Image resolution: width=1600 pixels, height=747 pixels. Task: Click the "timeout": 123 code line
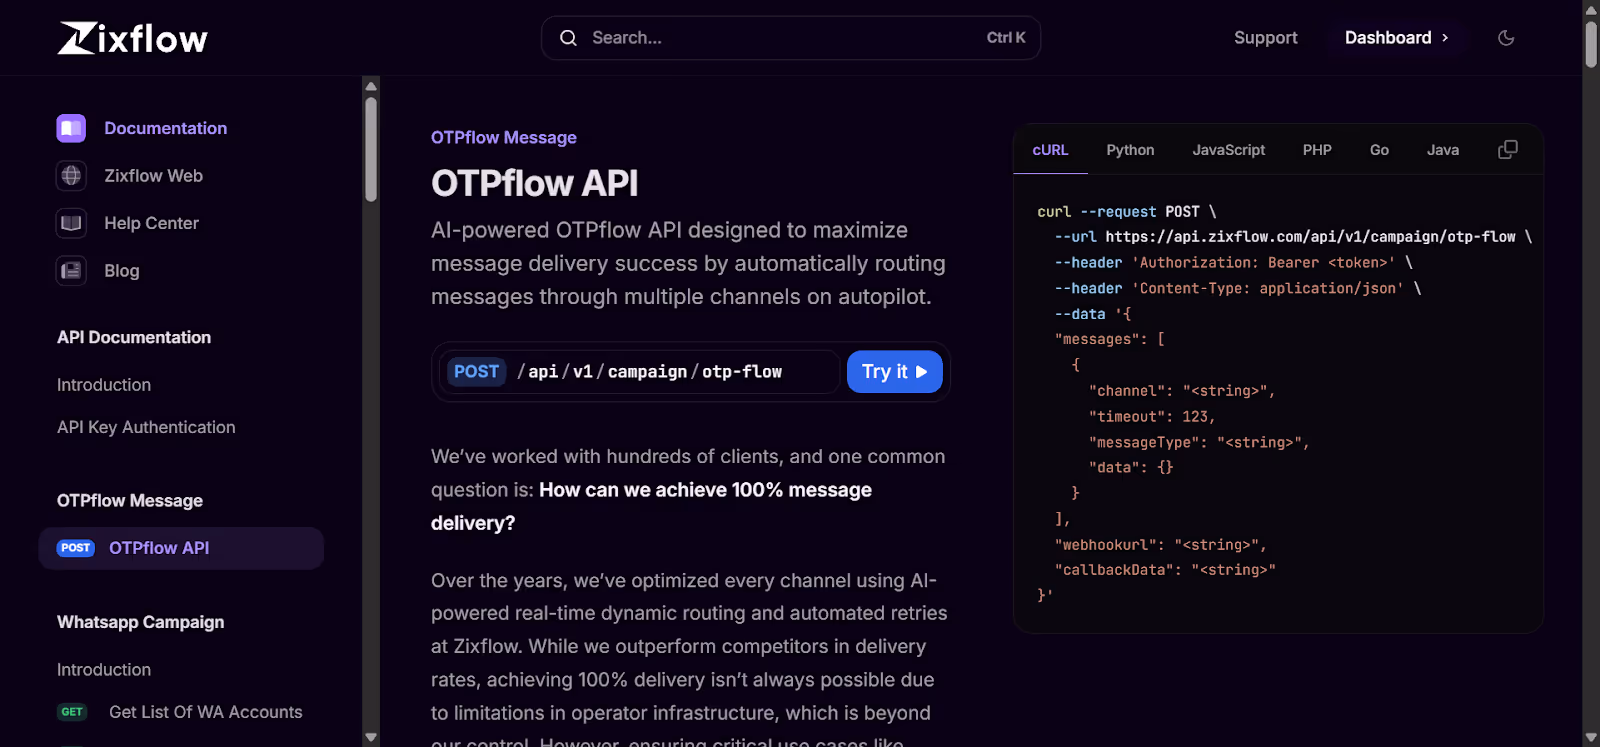tap(1152, 416)
